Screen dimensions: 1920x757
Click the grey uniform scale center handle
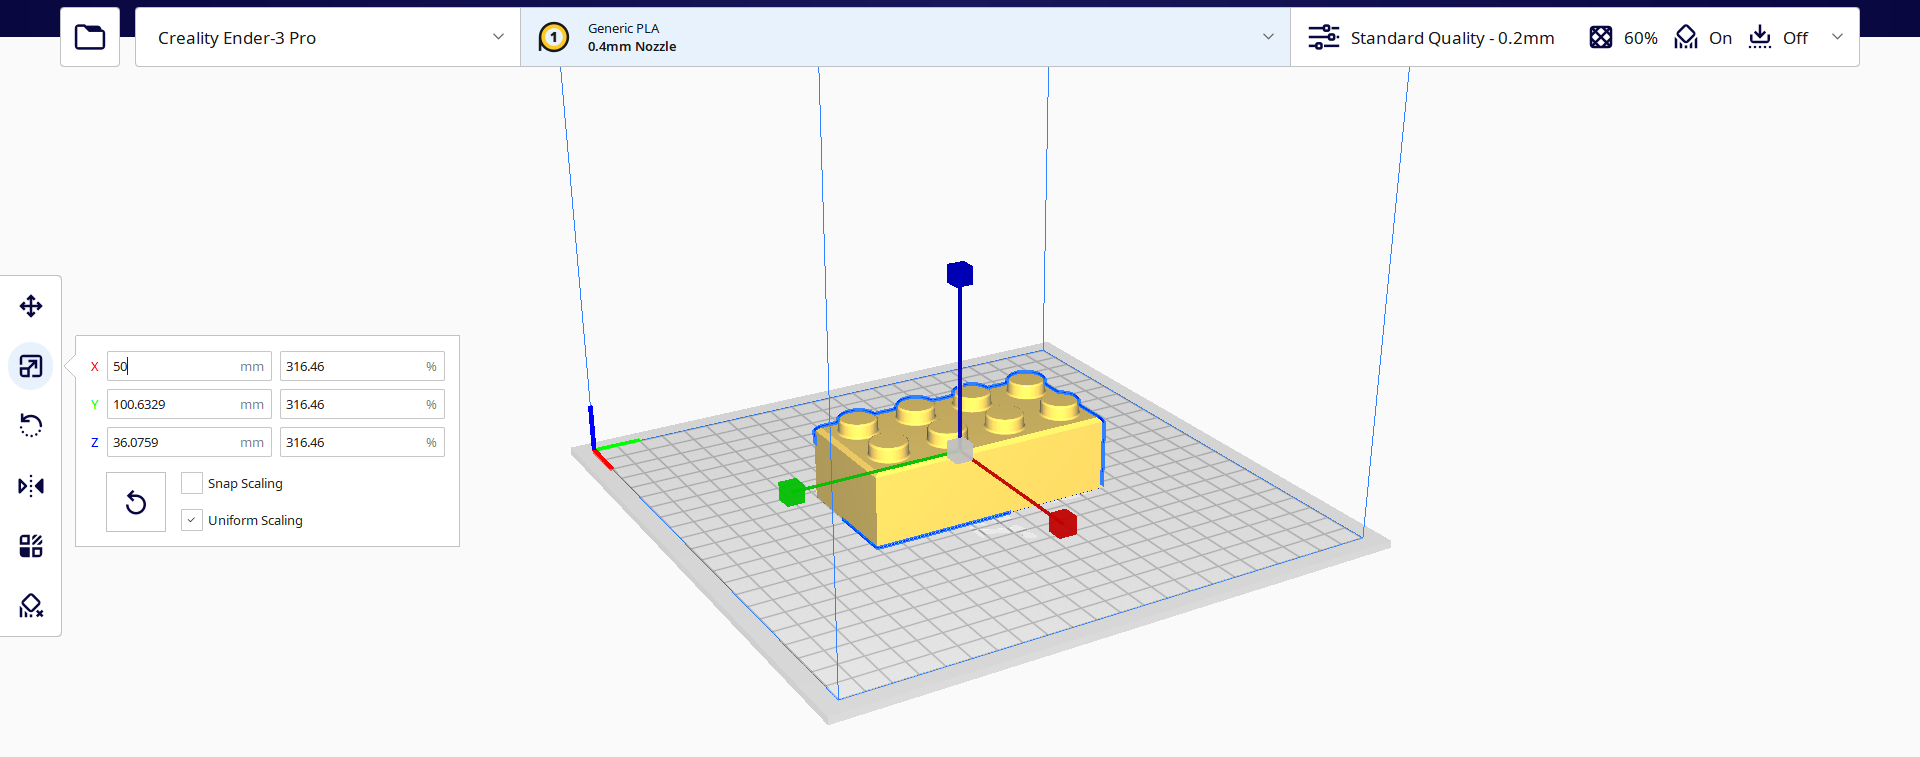click(960, 451)
